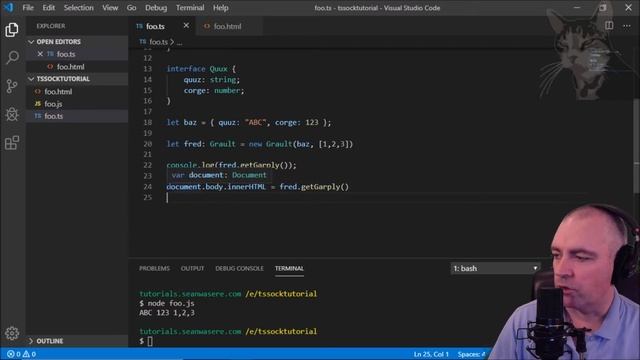This screenshot has width=640, height=360.
Task: Open the Terminal menu
Action: coord(190,8)
